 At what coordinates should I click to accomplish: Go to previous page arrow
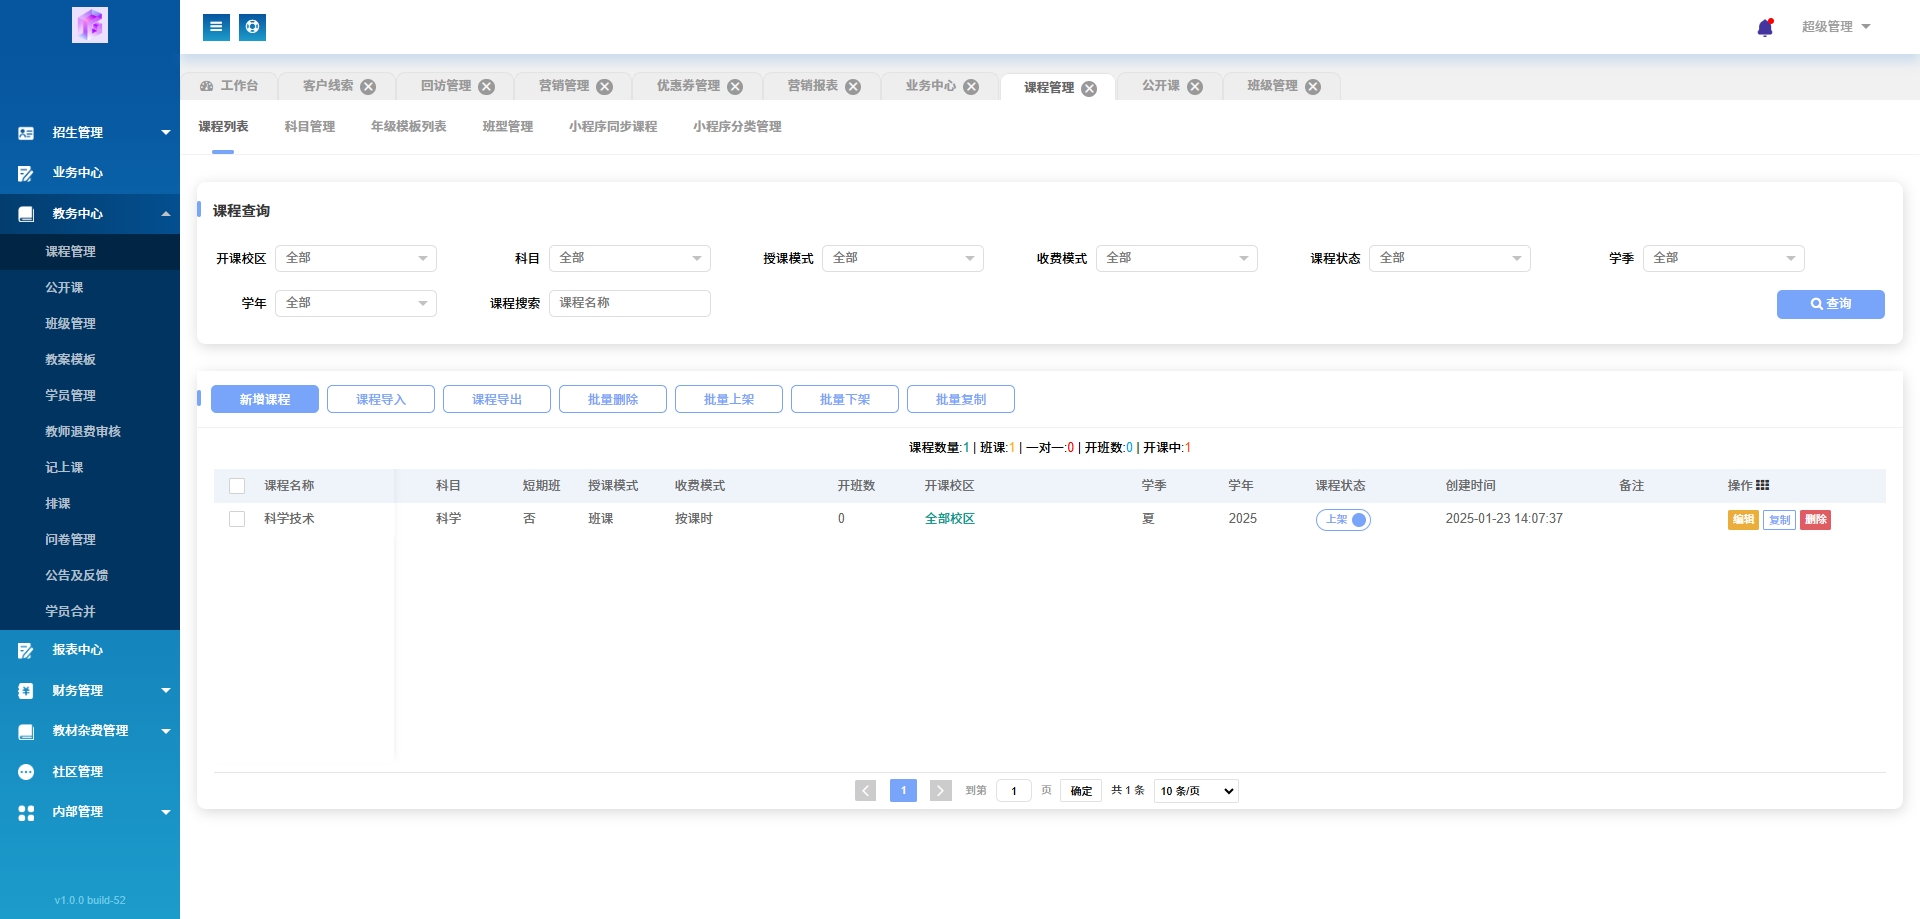point(866,791)
